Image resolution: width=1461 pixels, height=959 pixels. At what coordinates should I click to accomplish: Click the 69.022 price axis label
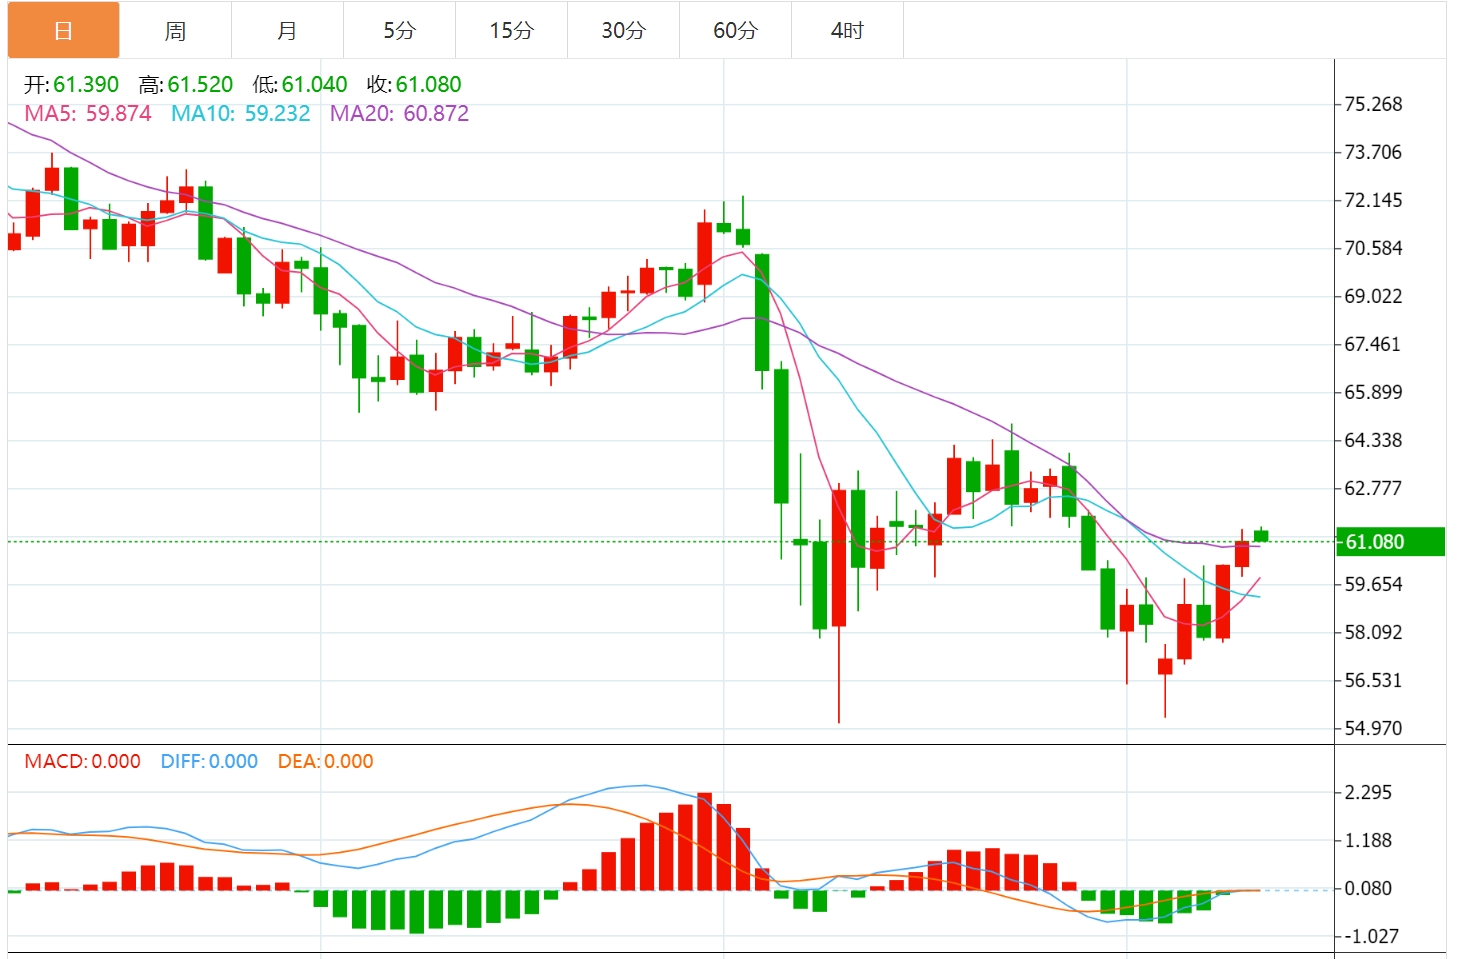[x=1373, y=296]
